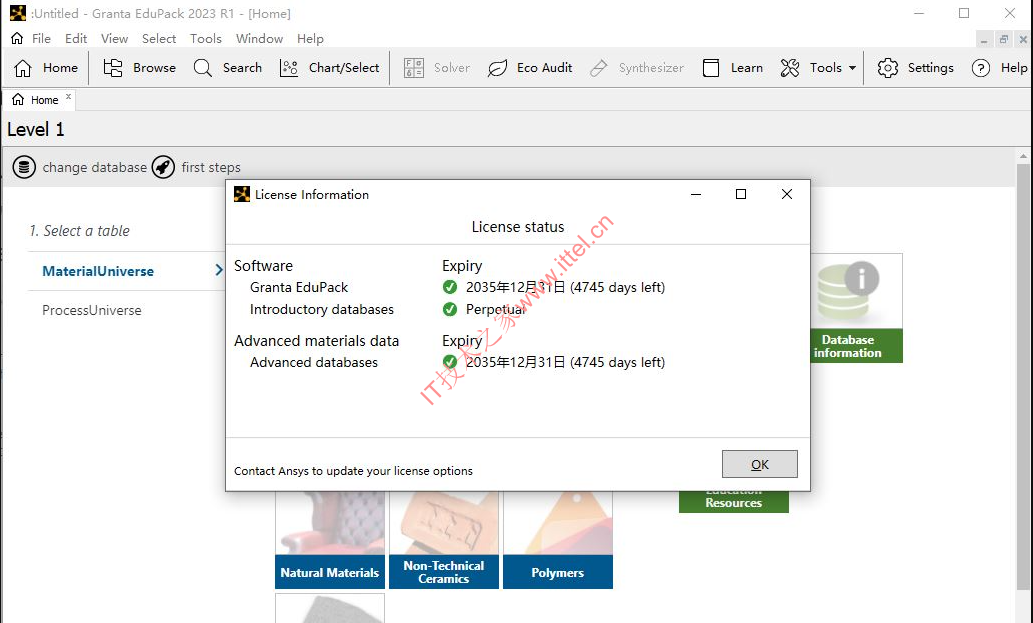Click the change database button
Screen dimensions: 1033x623
click(80, 167)
